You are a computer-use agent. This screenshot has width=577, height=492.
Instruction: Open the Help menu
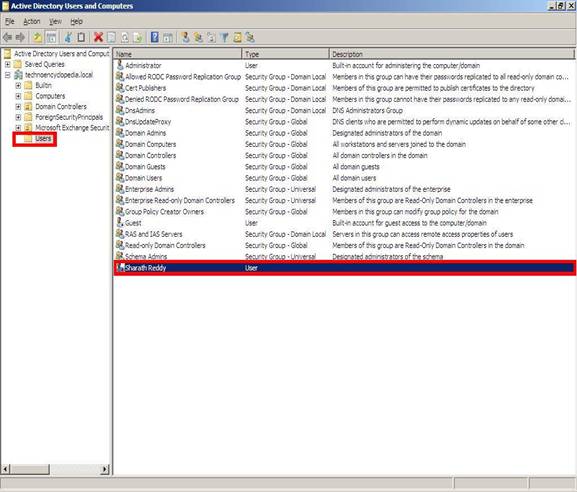[76, 21]
